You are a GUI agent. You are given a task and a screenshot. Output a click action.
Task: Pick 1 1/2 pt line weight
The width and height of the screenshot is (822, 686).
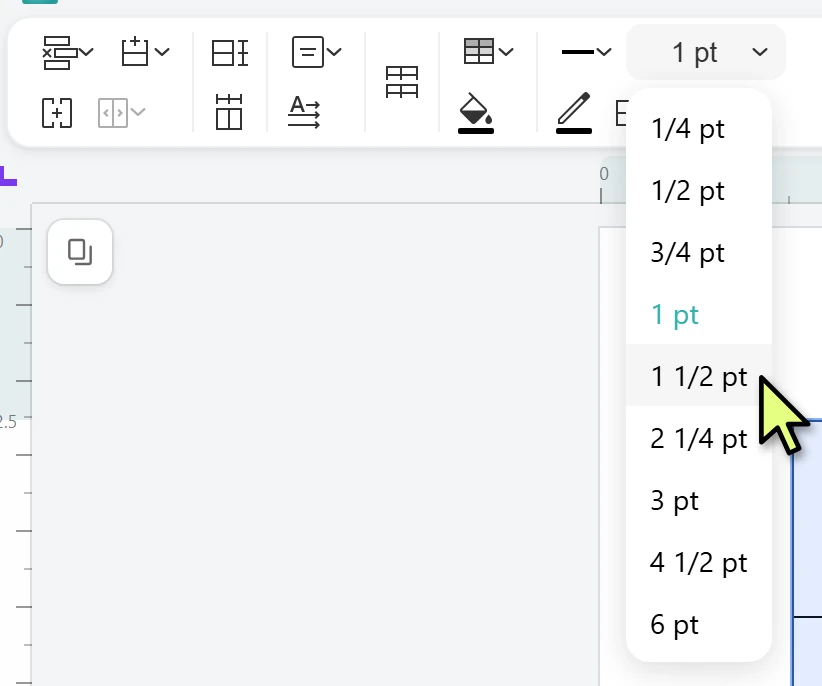(699, 375)
